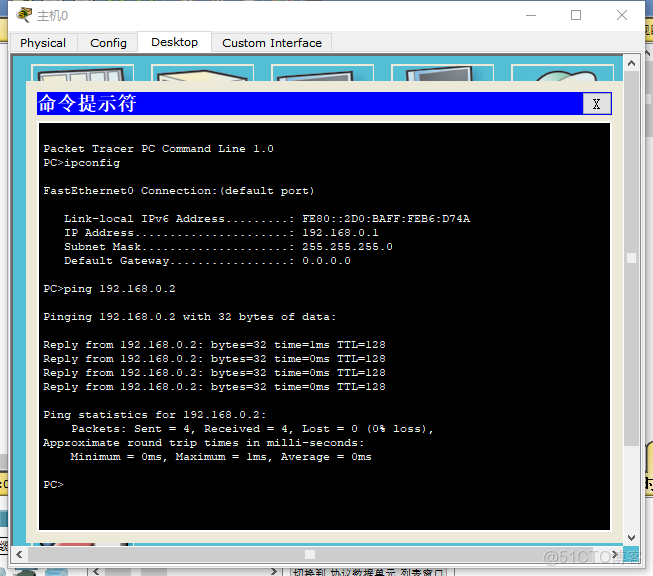Click the IP Address line 192.168.0.1
This screenshot has width=653, height=576.
[x=221, y=232]
